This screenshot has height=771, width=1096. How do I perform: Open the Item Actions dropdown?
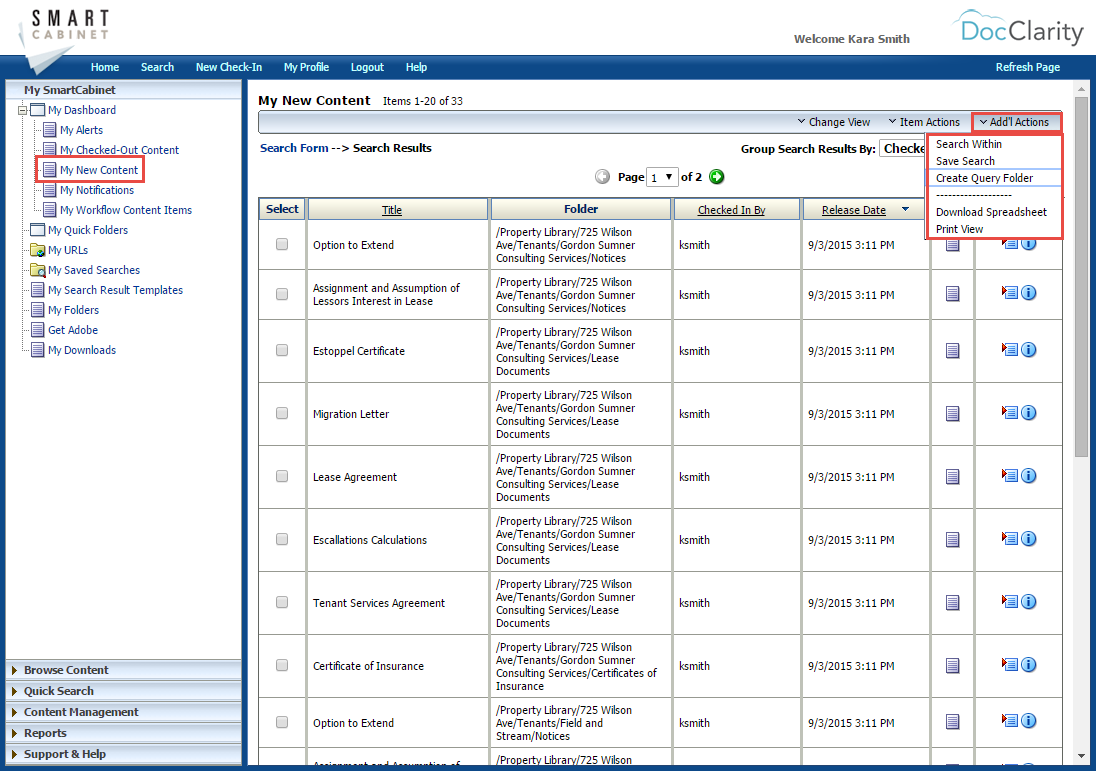coord(924,121)
